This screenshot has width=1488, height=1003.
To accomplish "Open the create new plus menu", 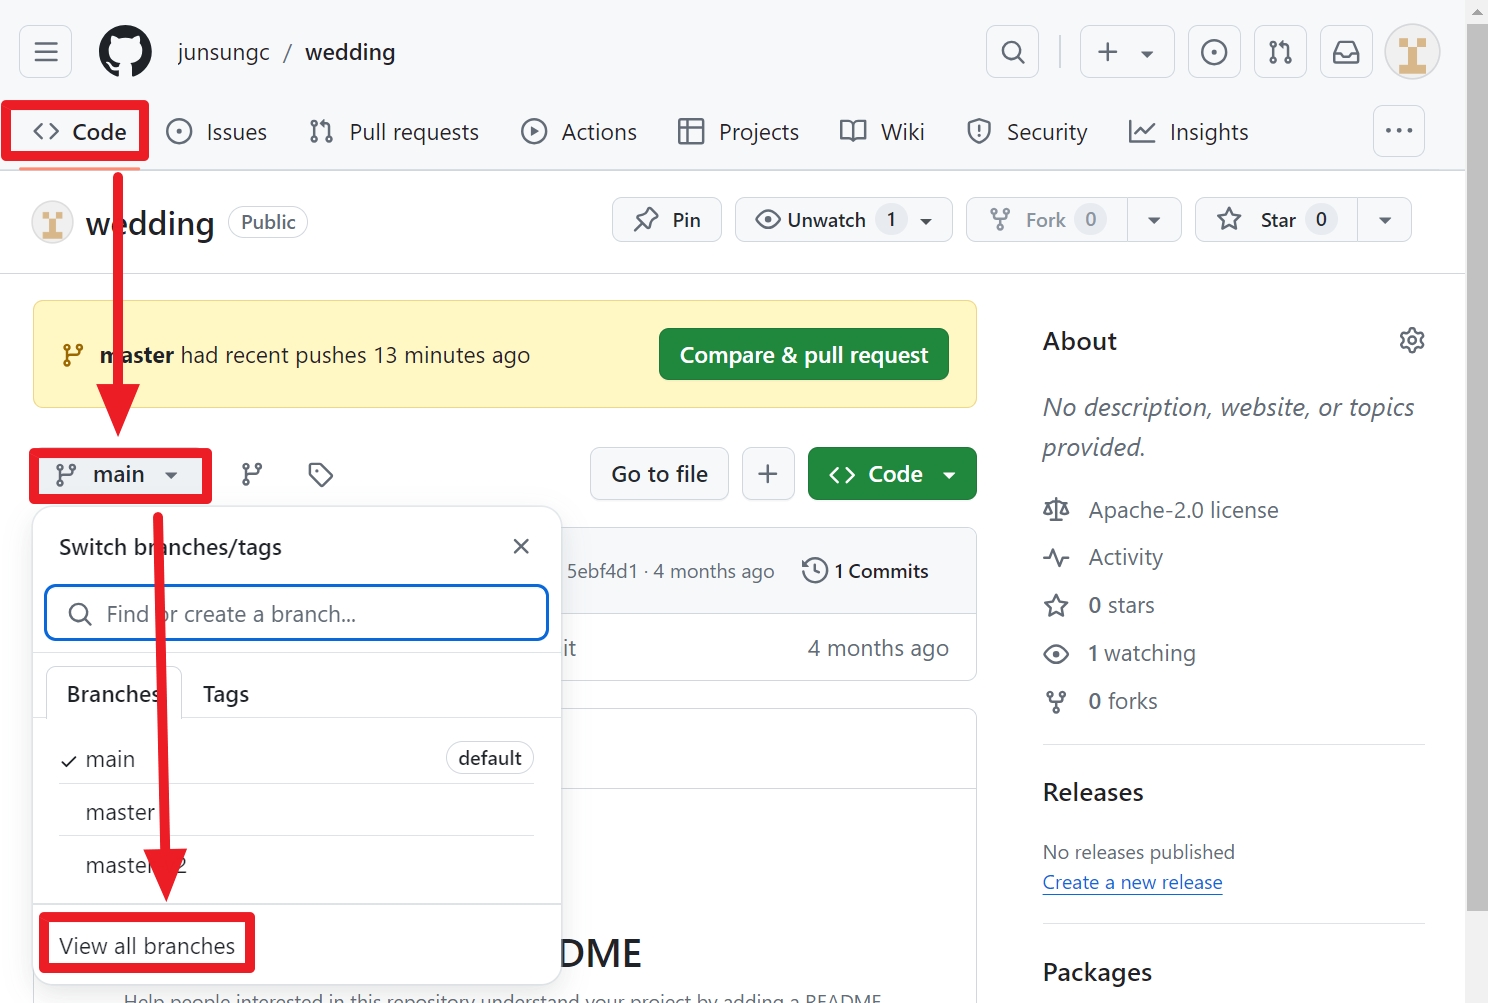I will pos(1127,52).
